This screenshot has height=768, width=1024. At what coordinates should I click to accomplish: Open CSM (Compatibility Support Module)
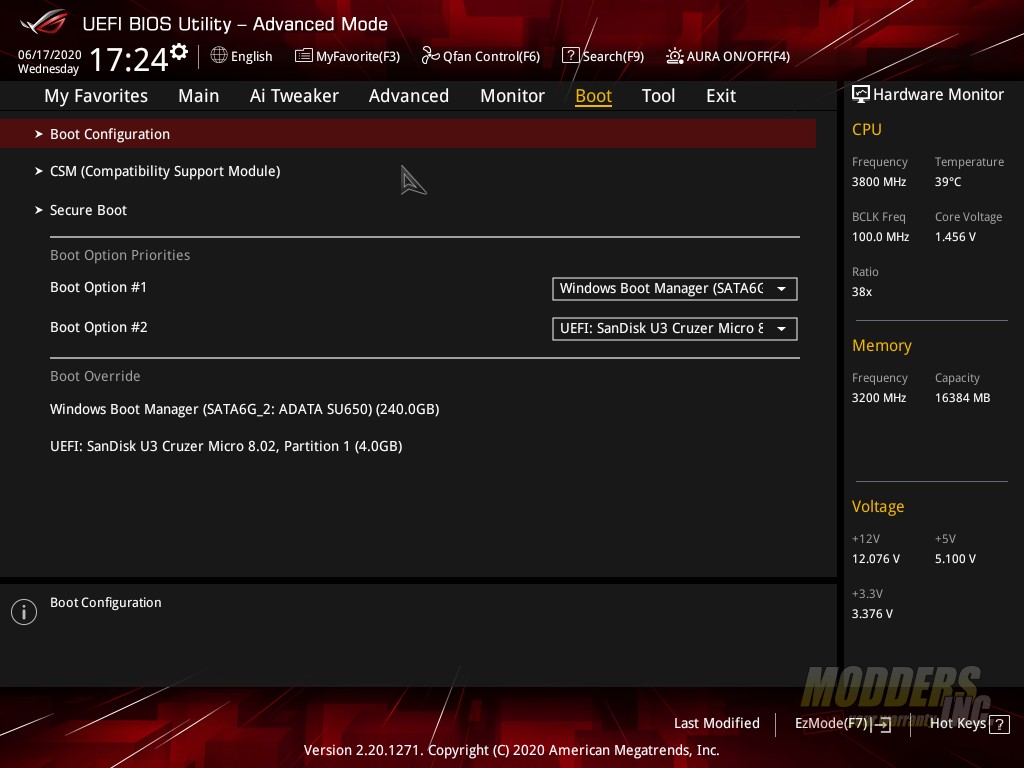point(165,171)
